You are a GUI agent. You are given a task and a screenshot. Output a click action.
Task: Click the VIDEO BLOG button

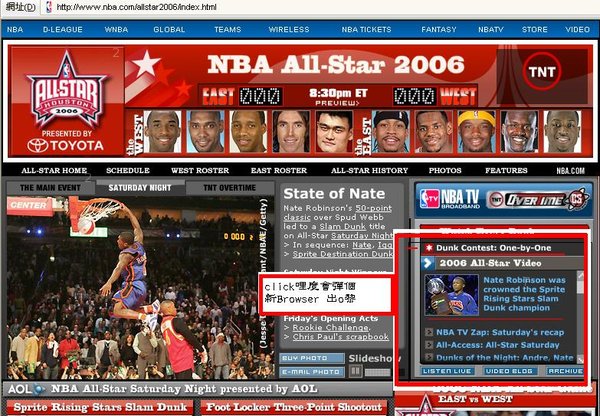(x=509, y=371)
